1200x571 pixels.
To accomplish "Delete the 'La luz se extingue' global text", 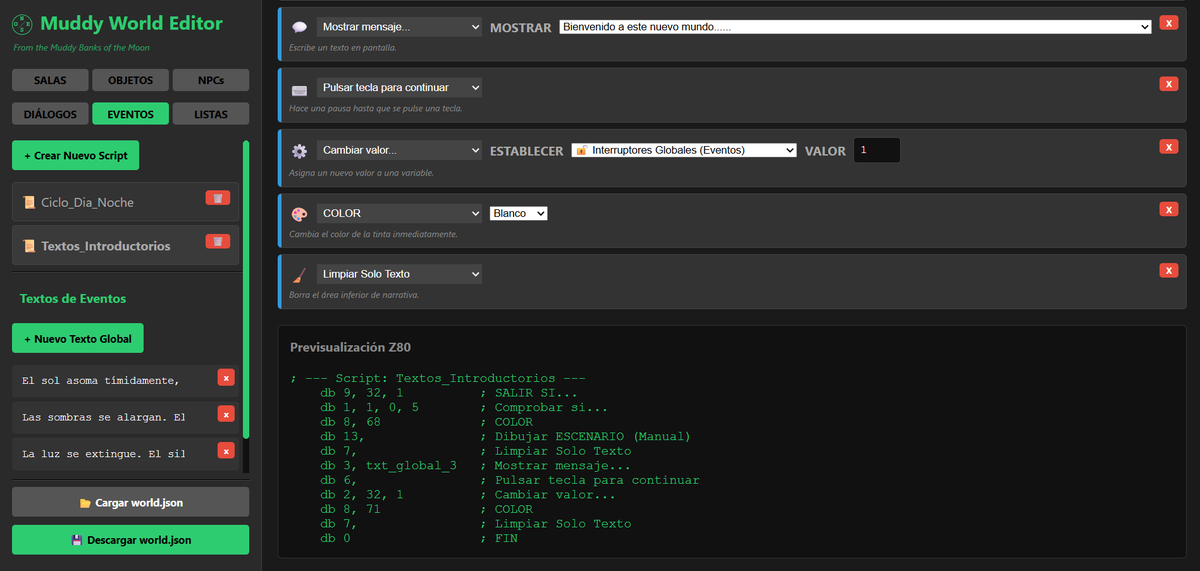I will 226,451.
